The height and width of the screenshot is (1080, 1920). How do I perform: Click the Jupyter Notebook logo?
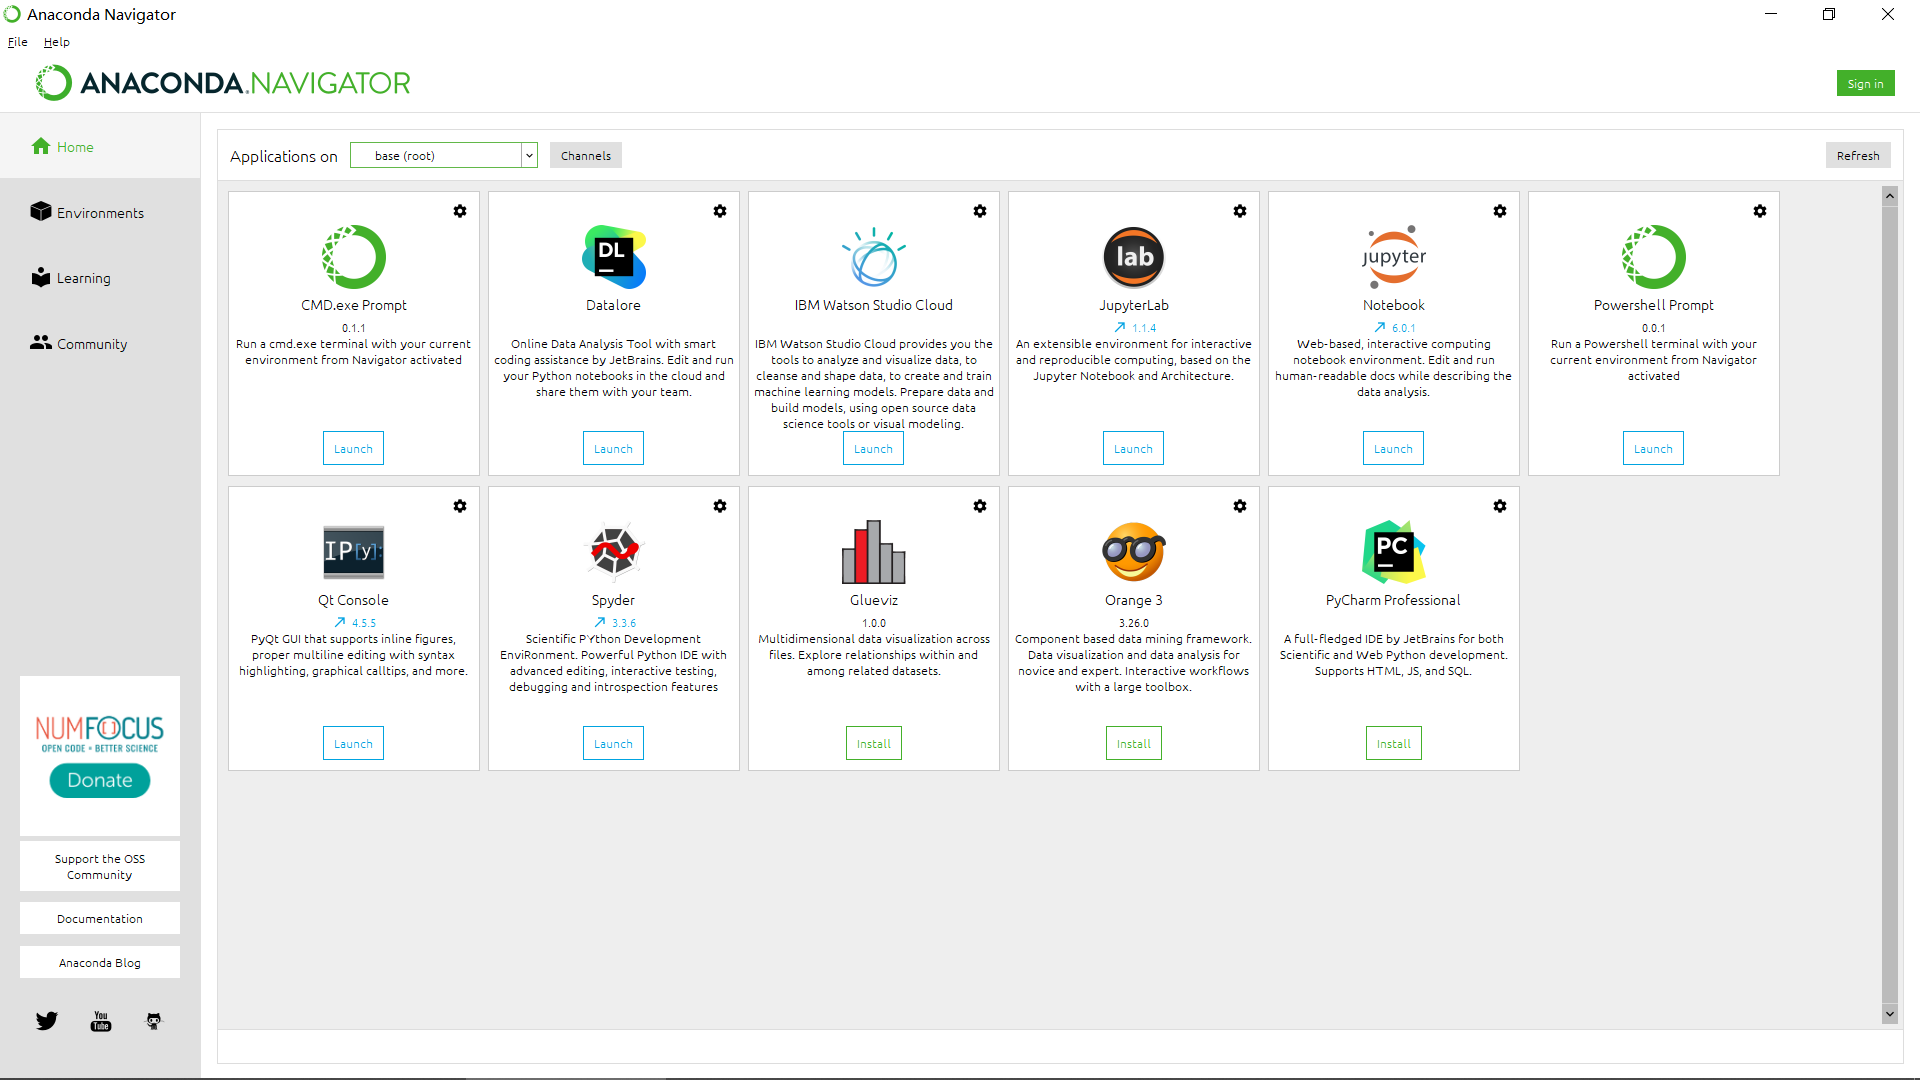1394,257
